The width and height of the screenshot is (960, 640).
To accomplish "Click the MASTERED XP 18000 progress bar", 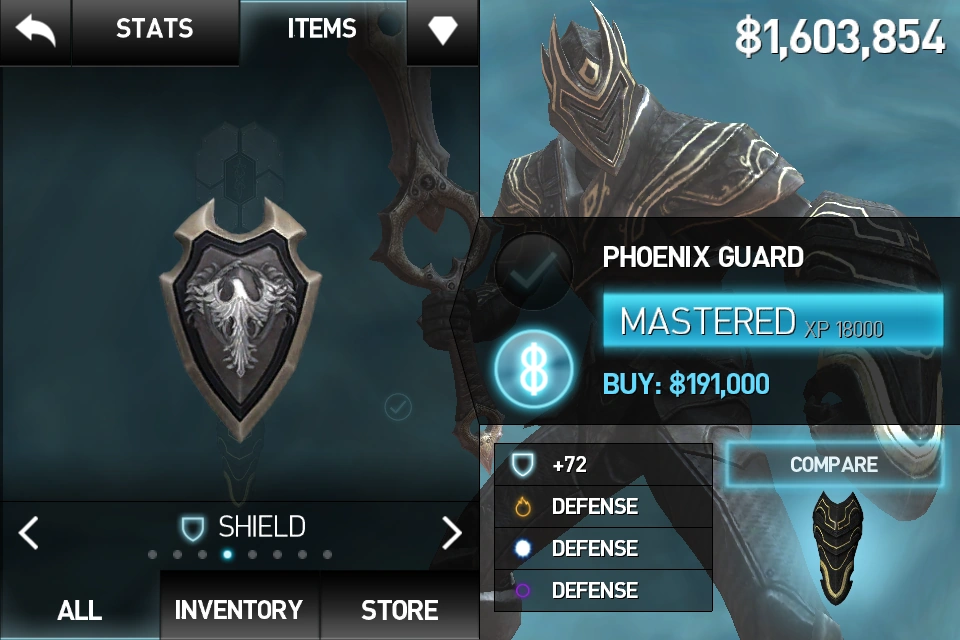I will coord(773,321).
